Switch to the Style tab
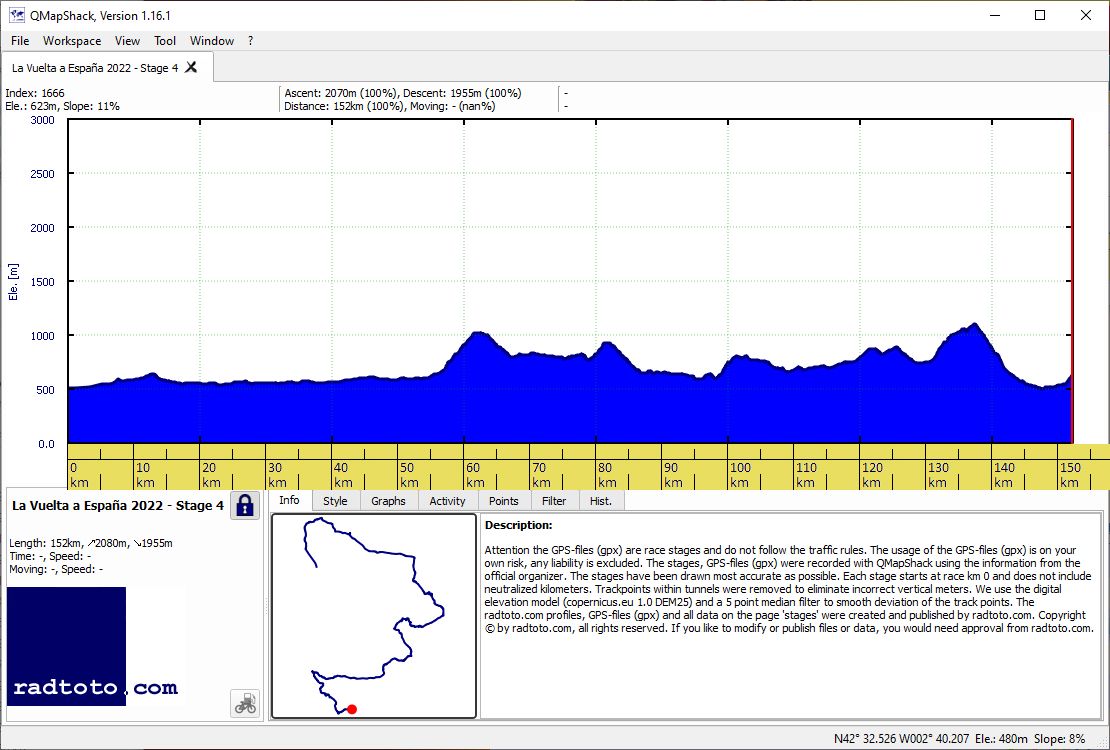 [x=336, y=501]
